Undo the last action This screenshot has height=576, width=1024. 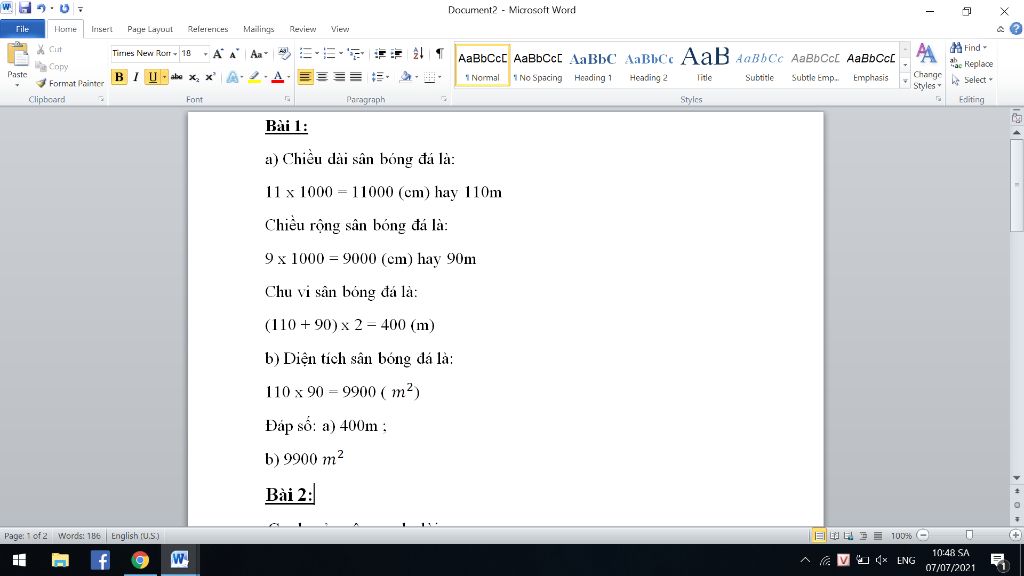[41, 8]
